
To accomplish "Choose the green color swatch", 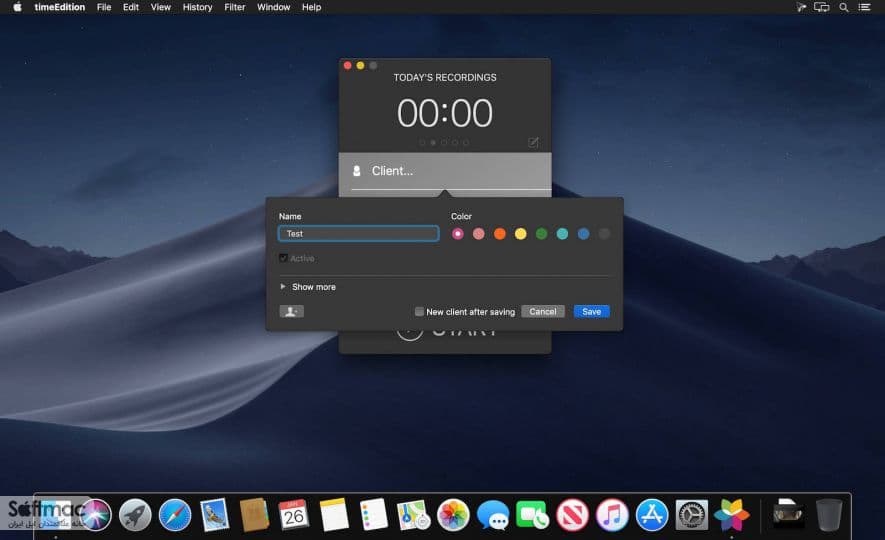I will click(541, 234).
